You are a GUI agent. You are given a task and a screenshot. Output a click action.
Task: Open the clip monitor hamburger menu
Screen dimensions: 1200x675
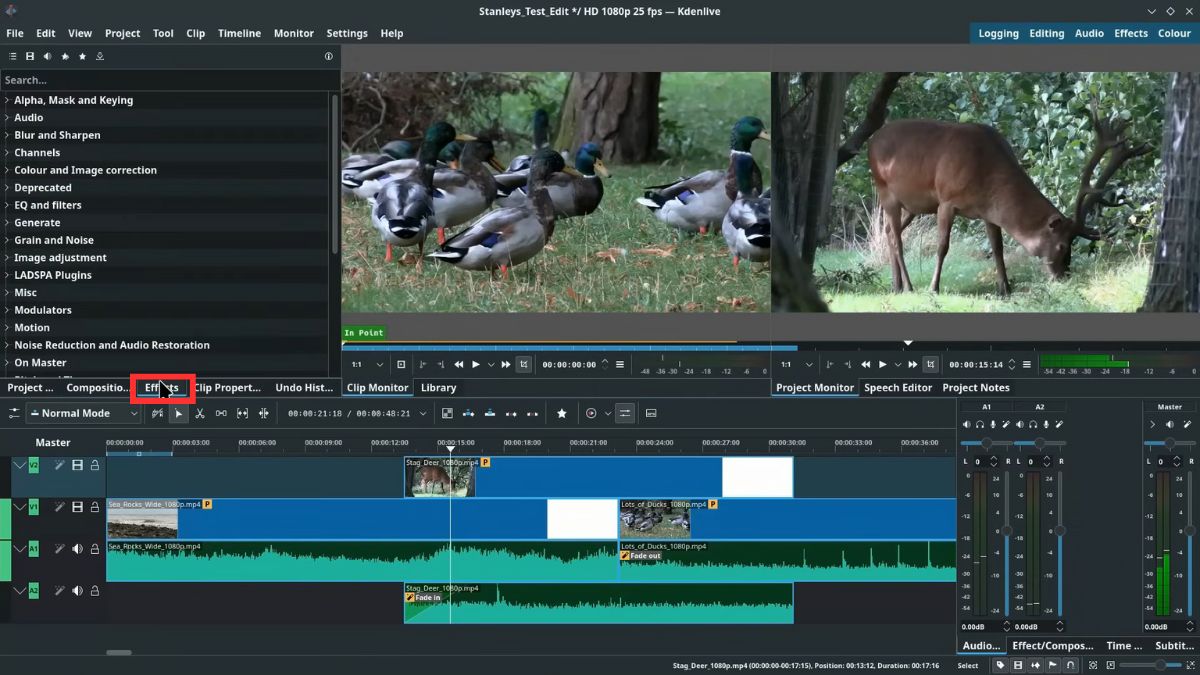coord(620,365)
